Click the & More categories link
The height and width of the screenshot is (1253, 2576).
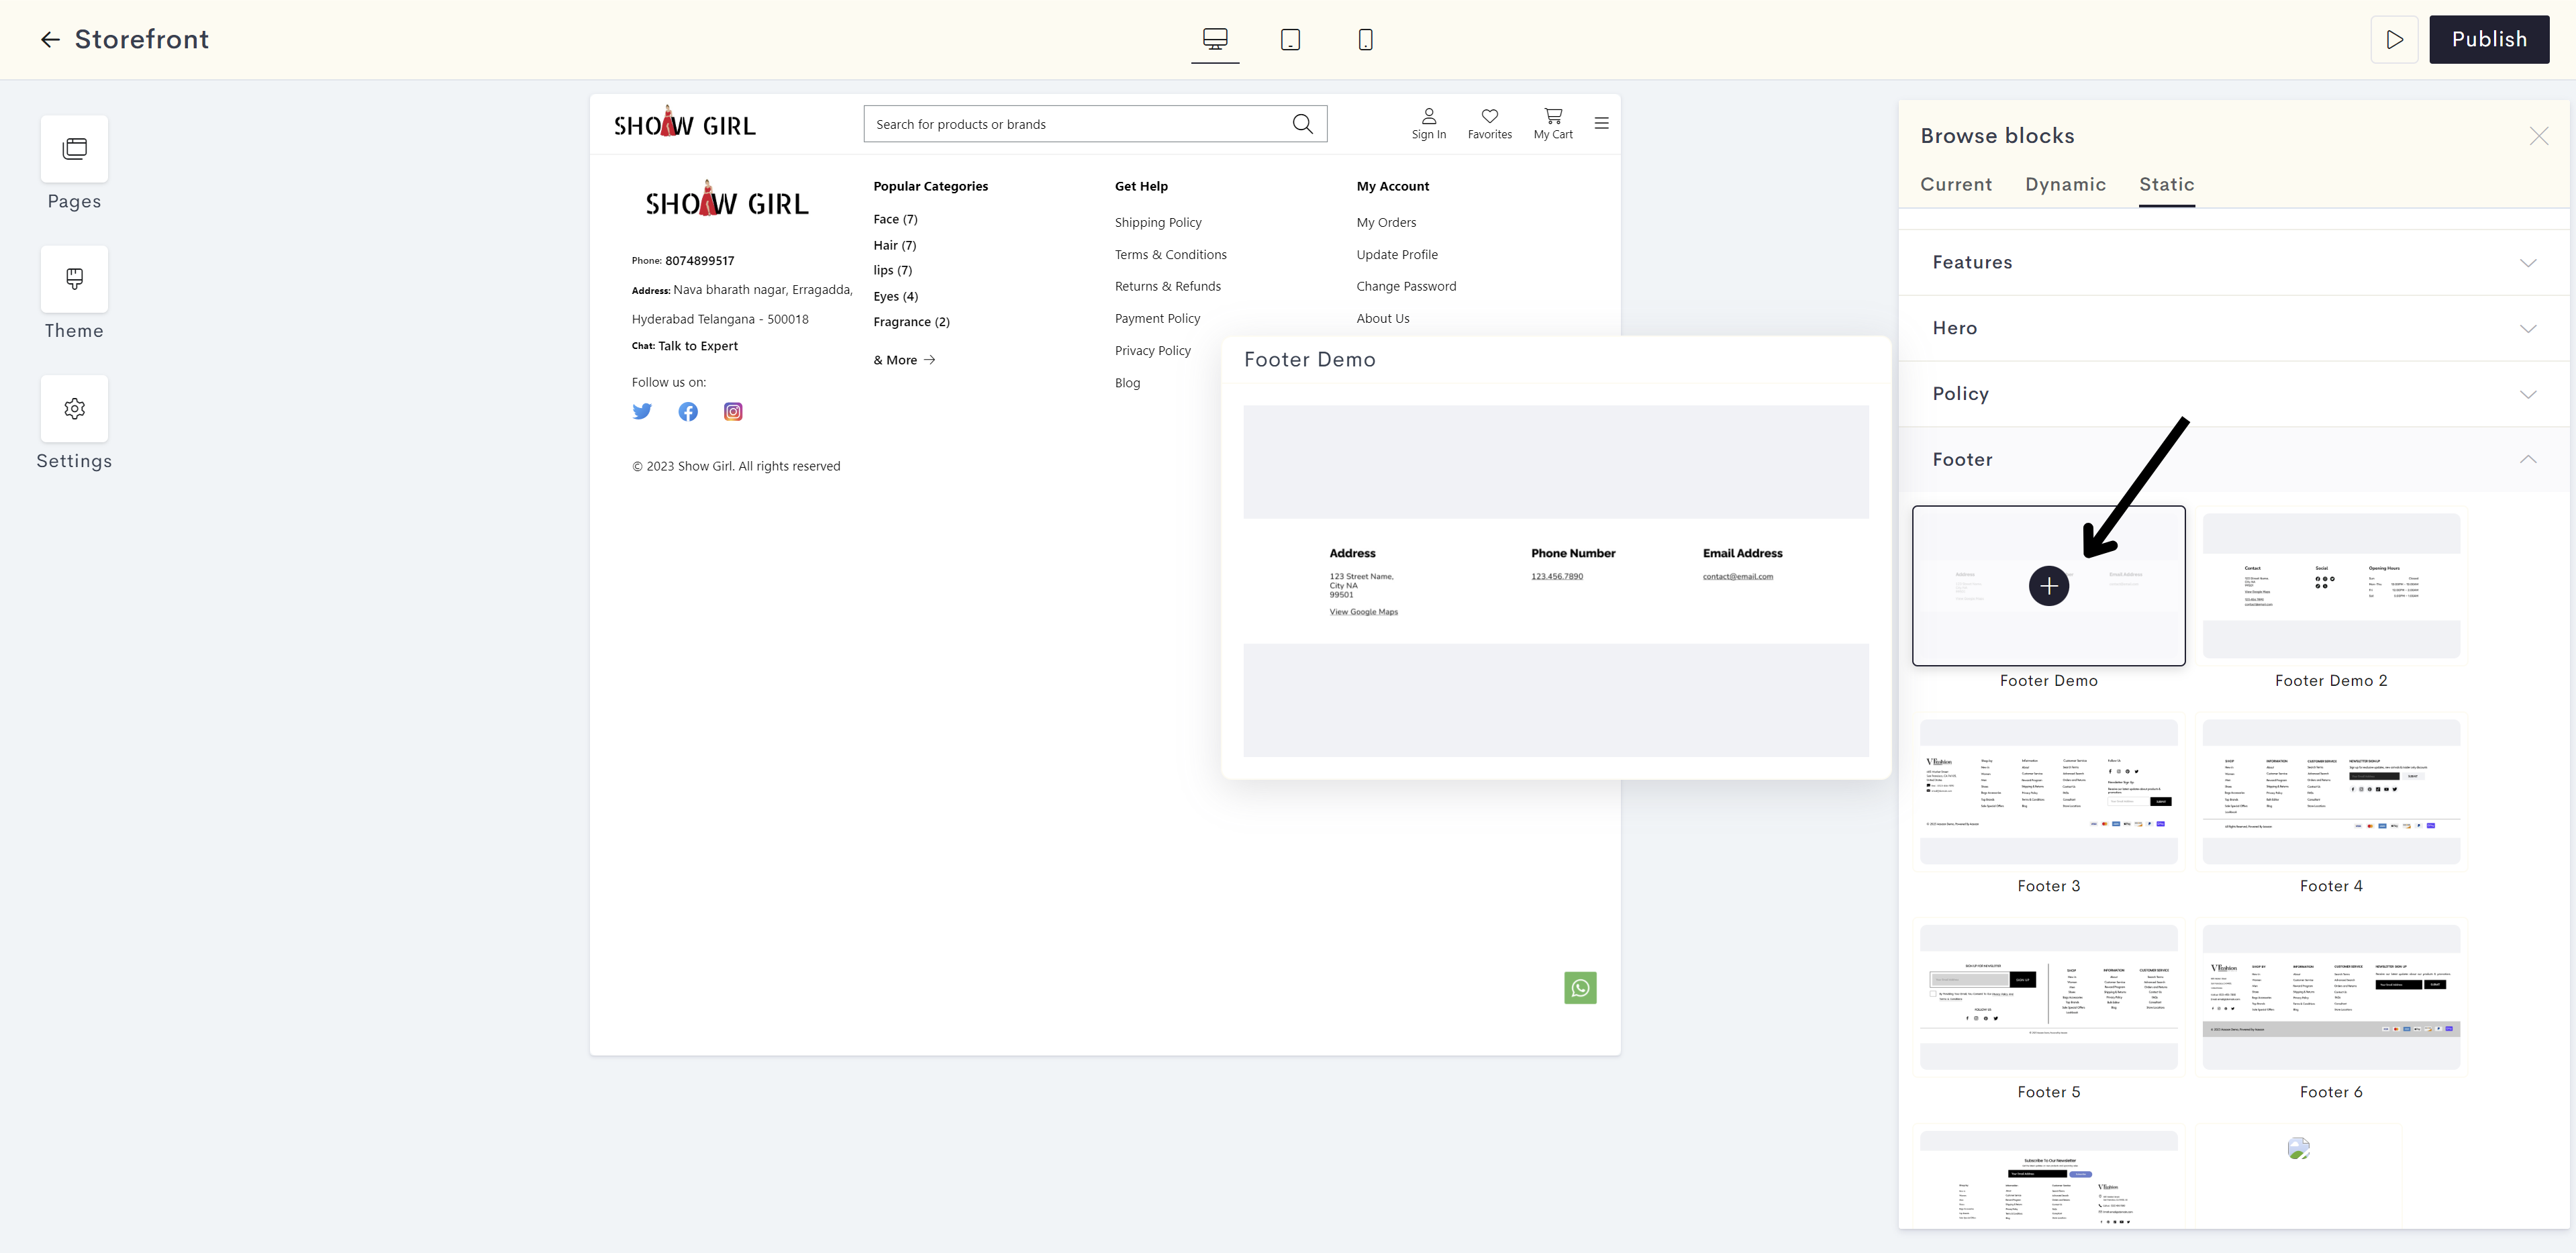pyautogui.click(x=904, y=360)
